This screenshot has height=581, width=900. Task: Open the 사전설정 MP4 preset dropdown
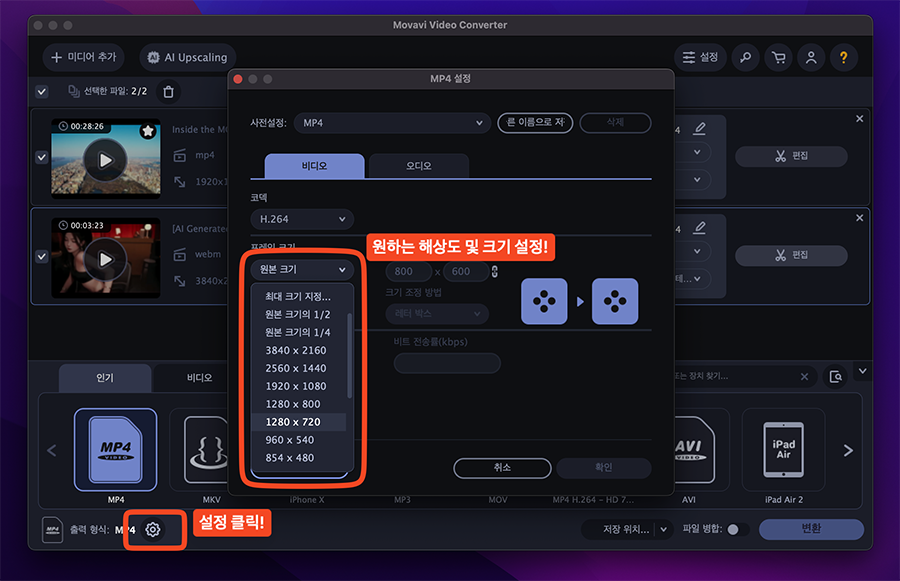(x=392, y=123)
